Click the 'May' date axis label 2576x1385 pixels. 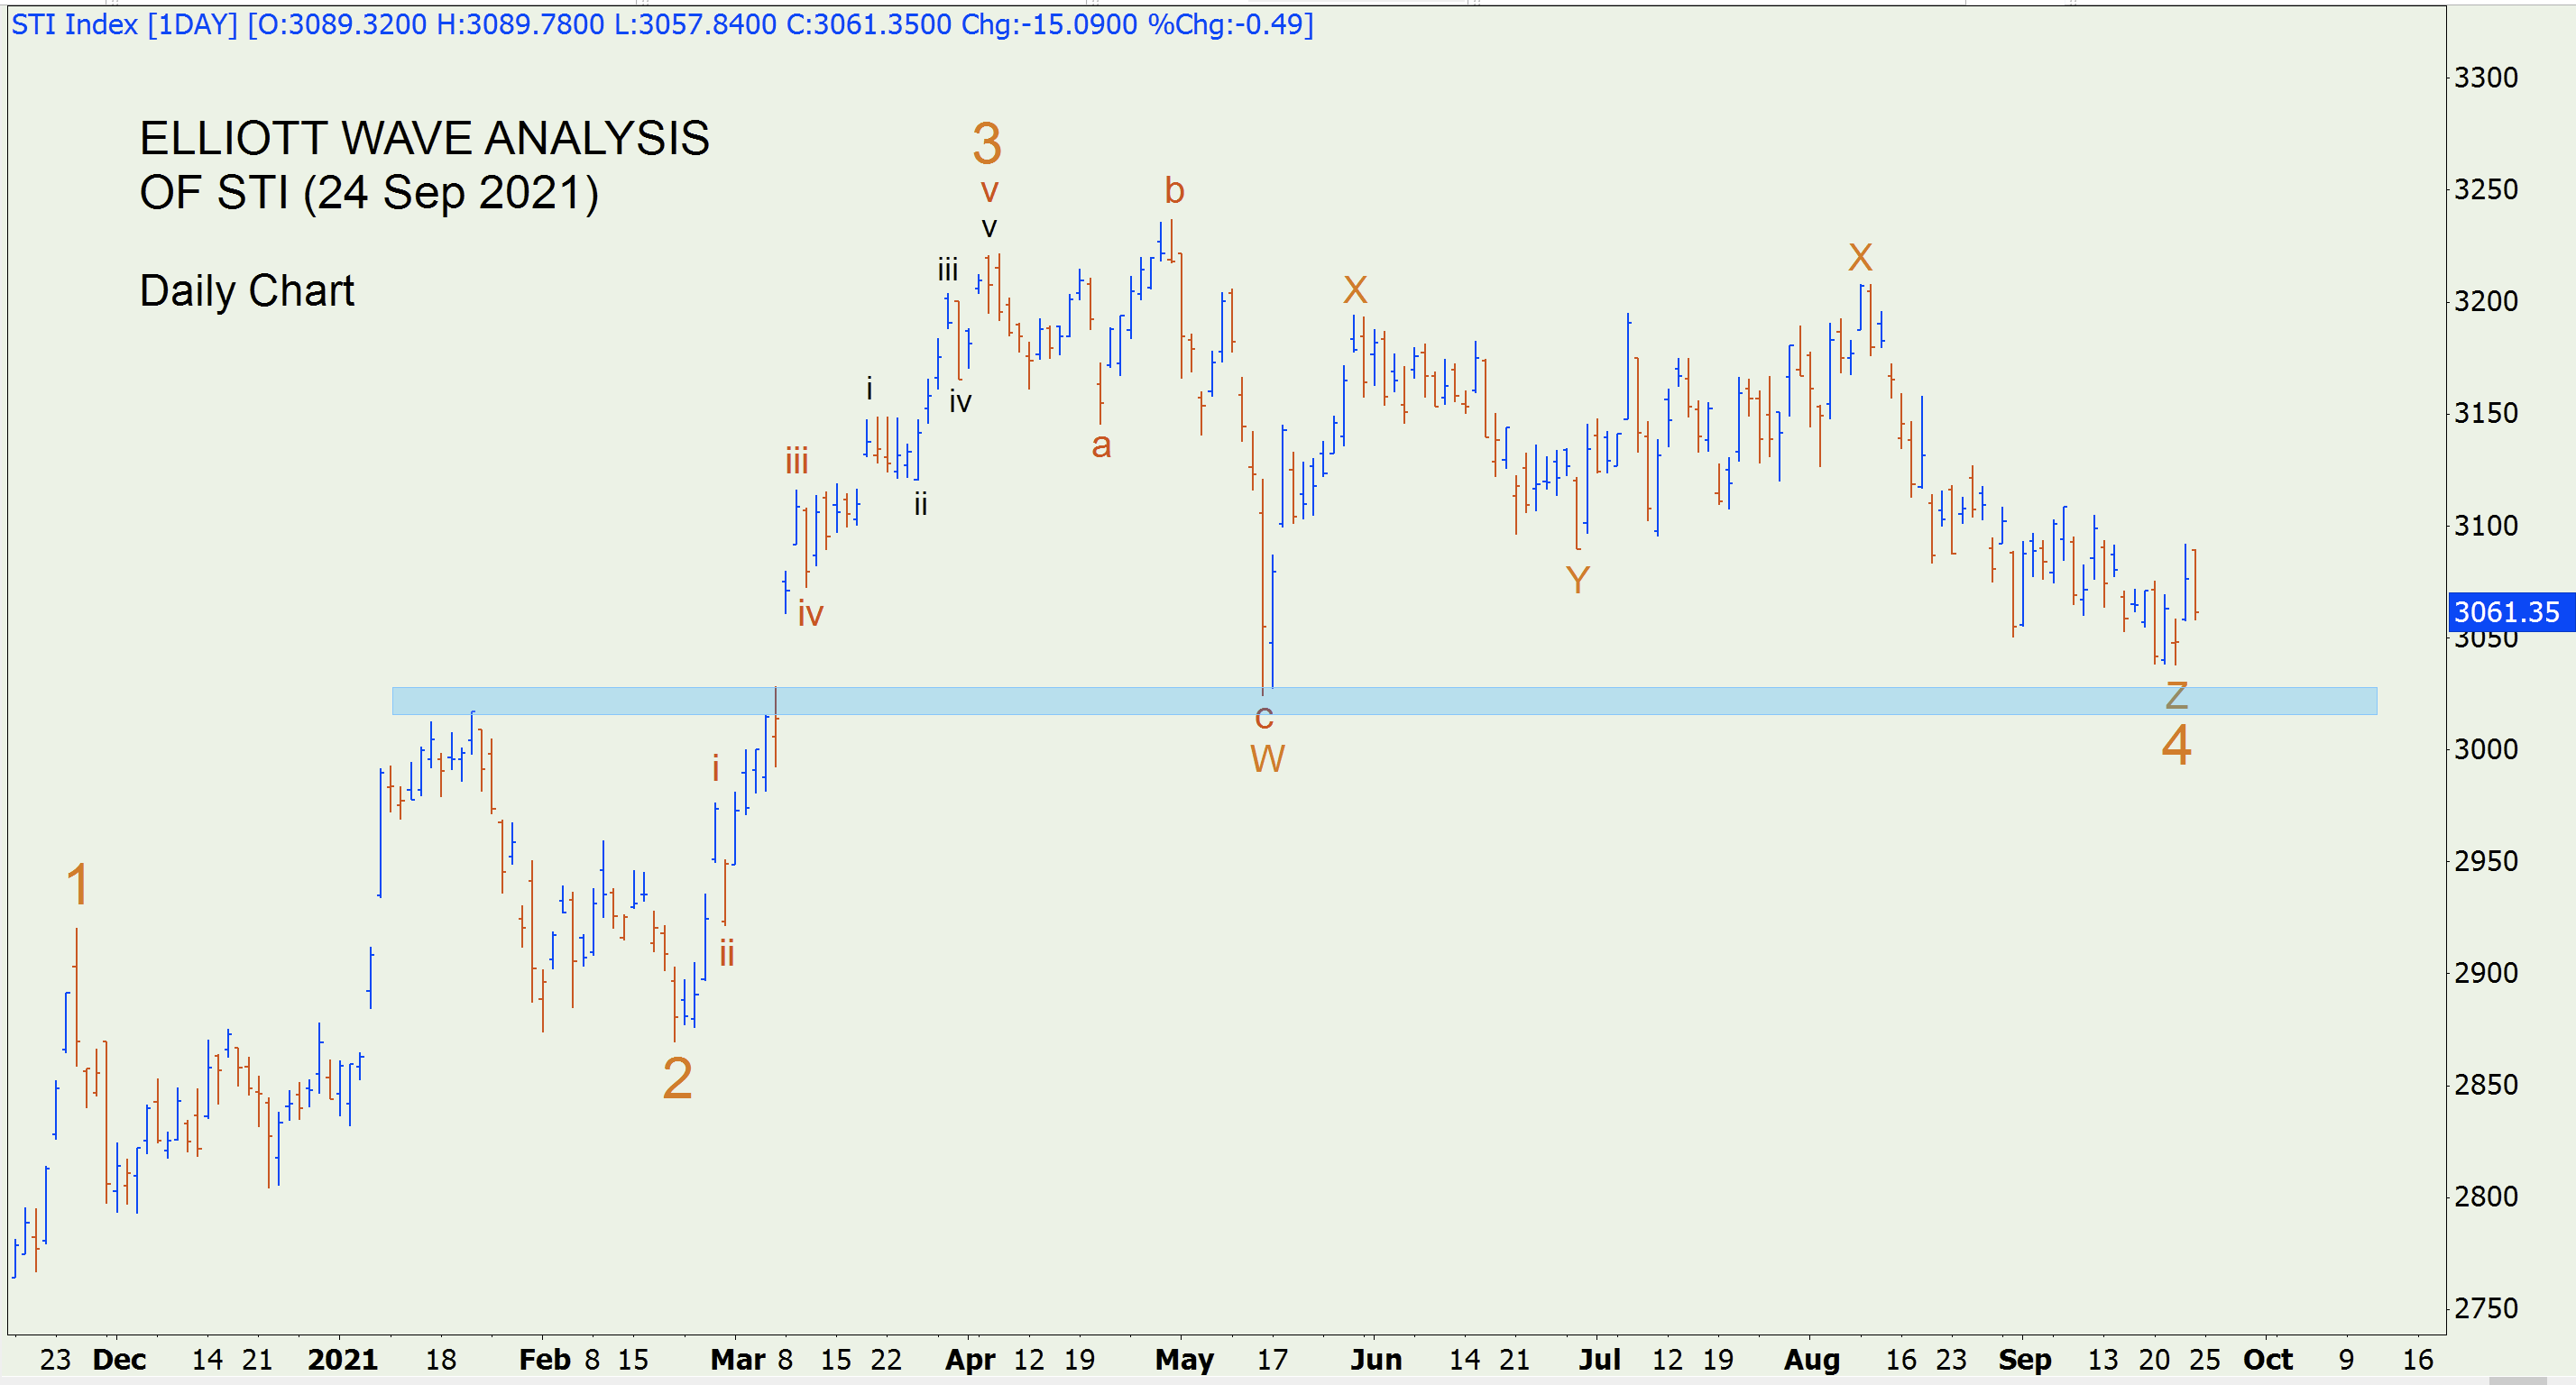tap(1185, 1360)
